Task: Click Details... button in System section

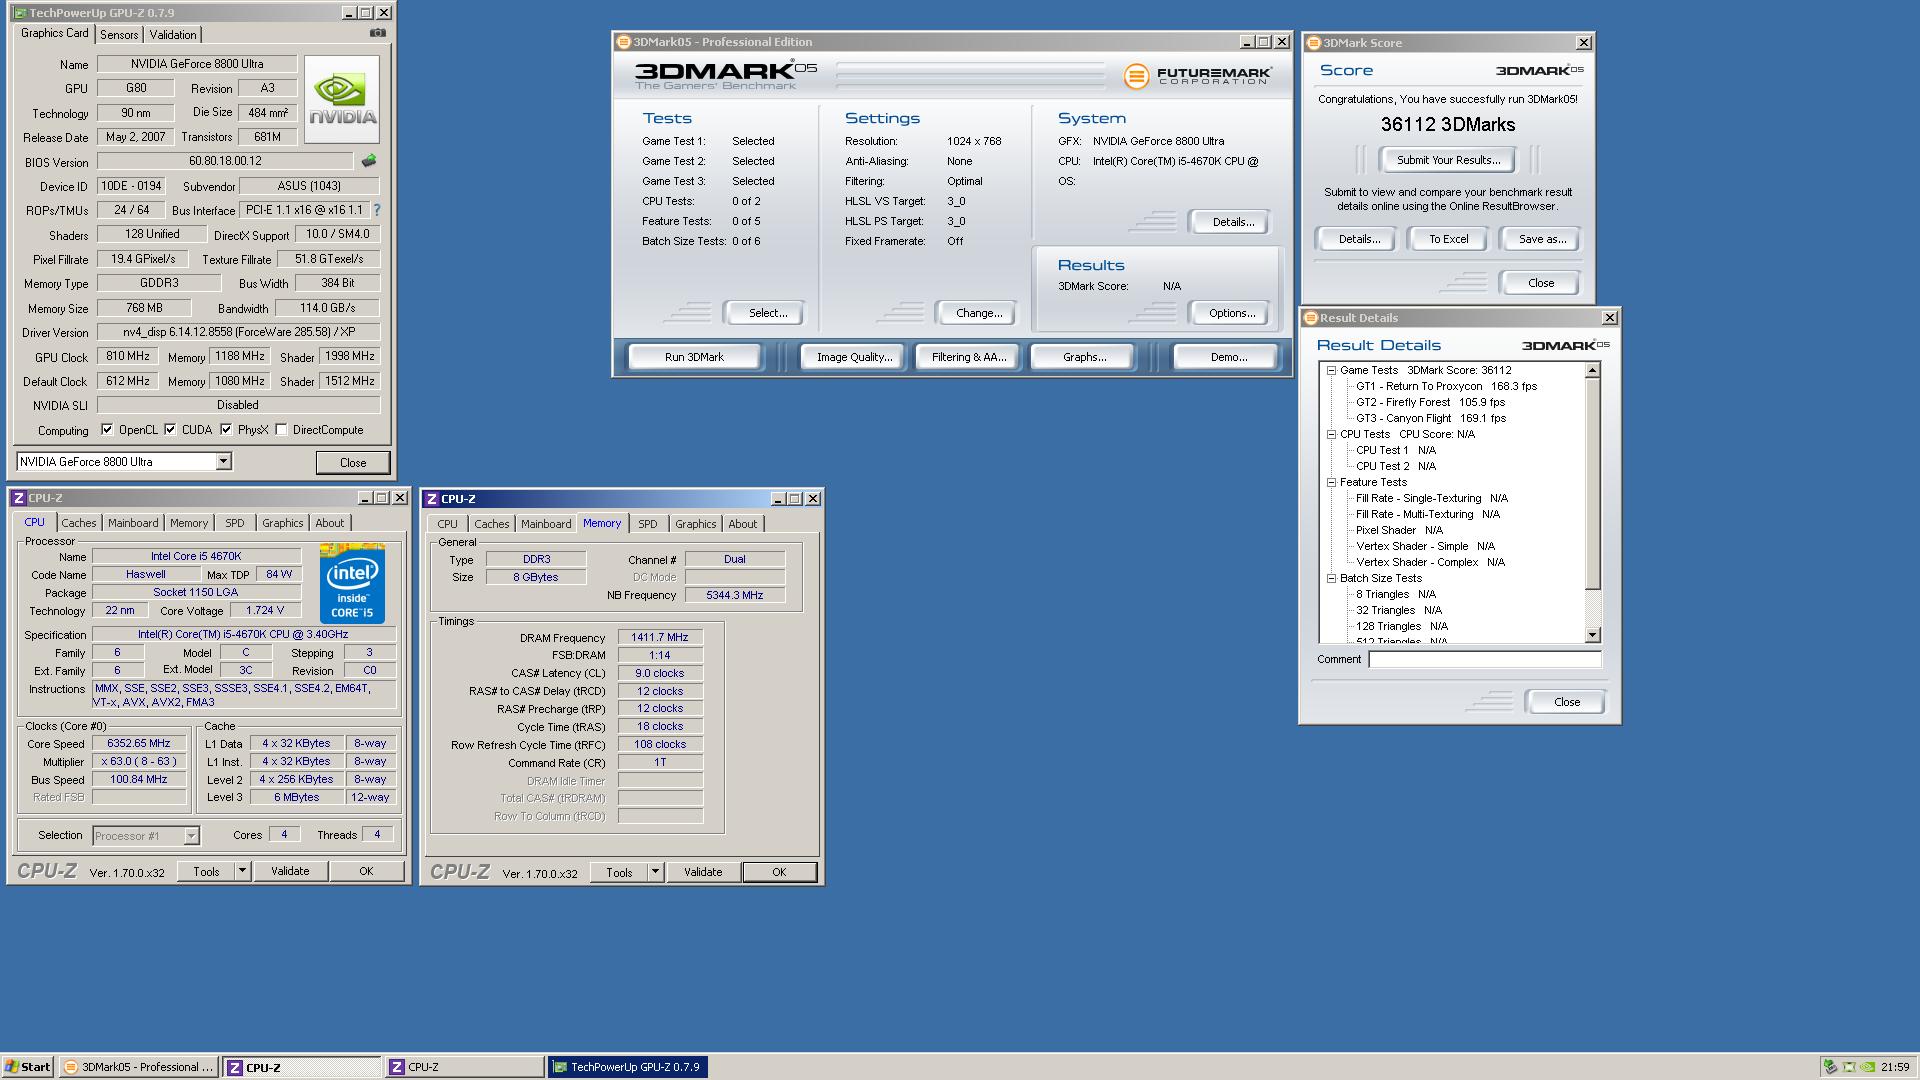Action: (1233, 222)
